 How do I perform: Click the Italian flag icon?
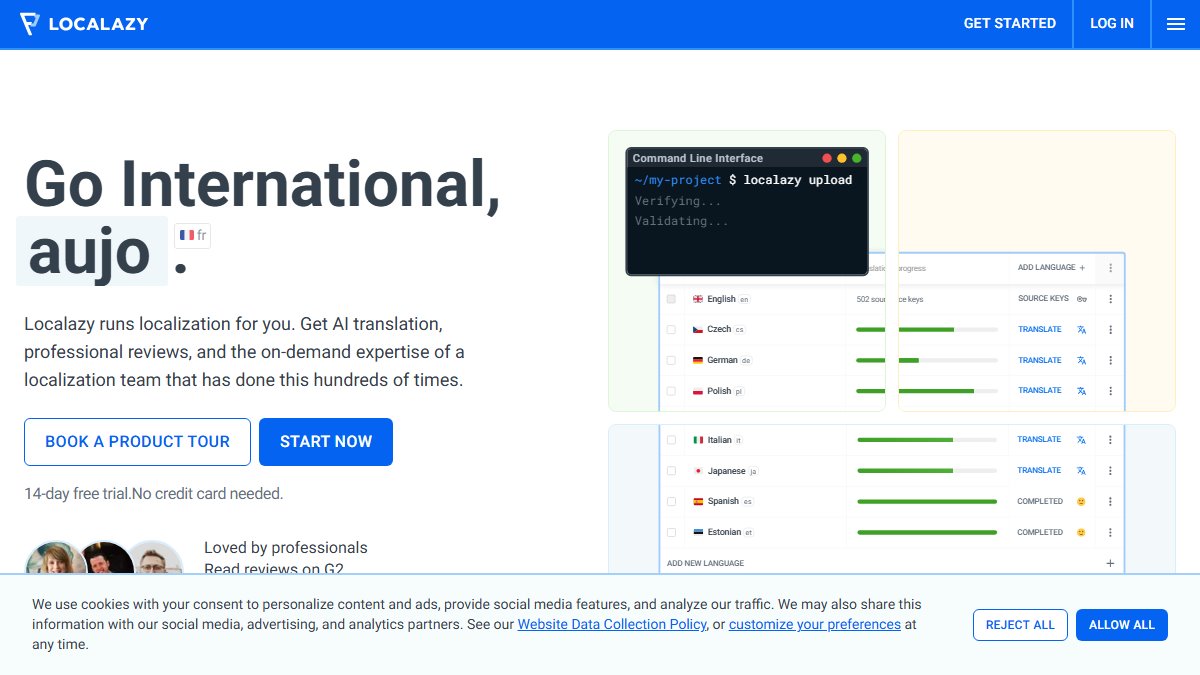pos(698,440)
